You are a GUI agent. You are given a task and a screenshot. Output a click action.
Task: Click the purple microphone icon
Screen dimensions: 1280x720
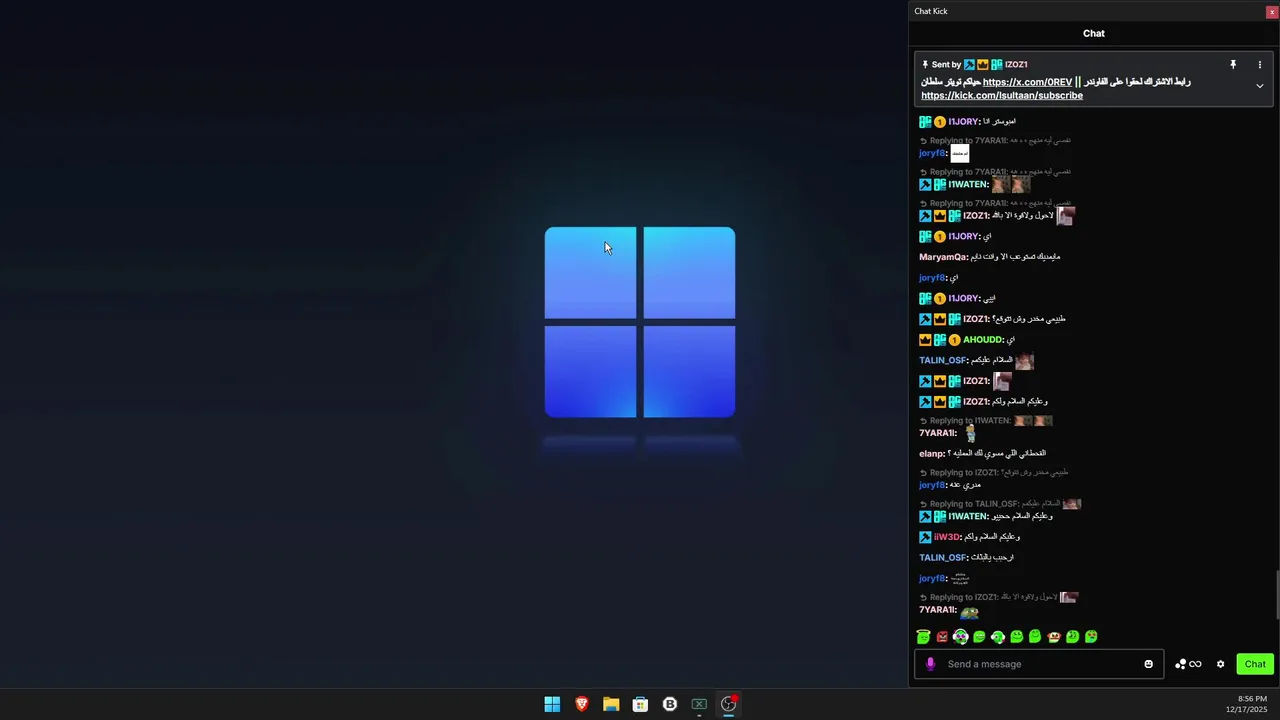click(x=930, y=664)
